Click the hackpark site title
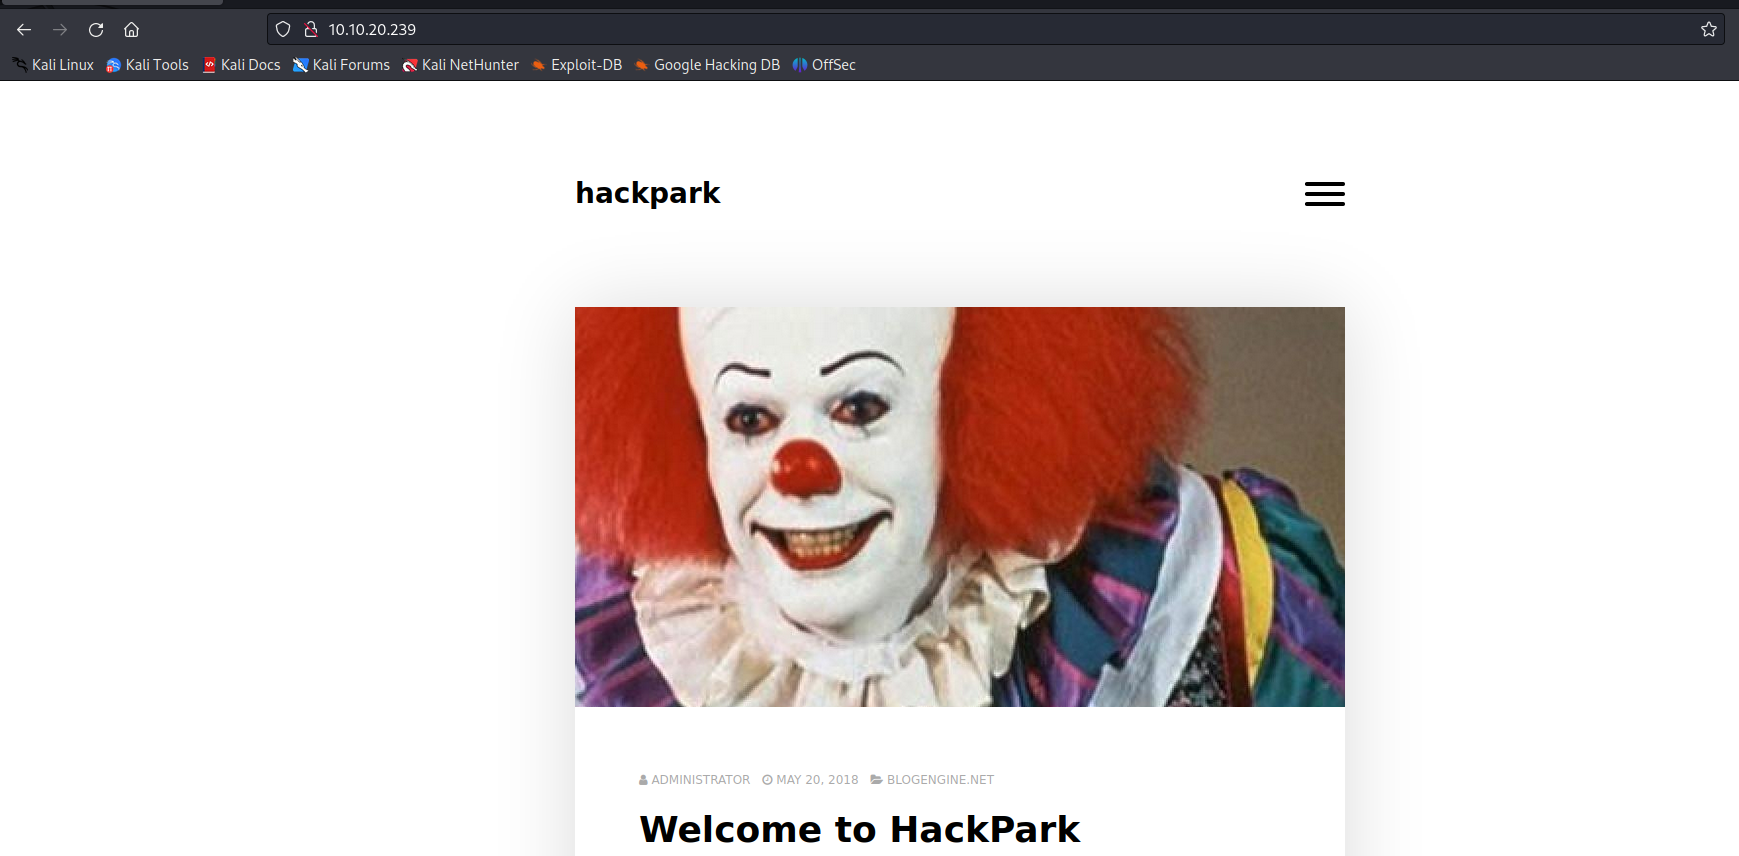Viewport: 1739px width, 856px height. [648, 193]
